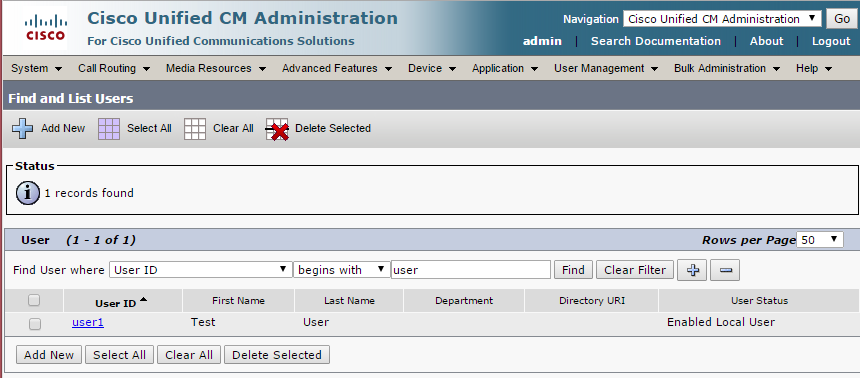
Task: Click the Clear All toolbar label
Action: pyautogui.click(x=233, y=128)
